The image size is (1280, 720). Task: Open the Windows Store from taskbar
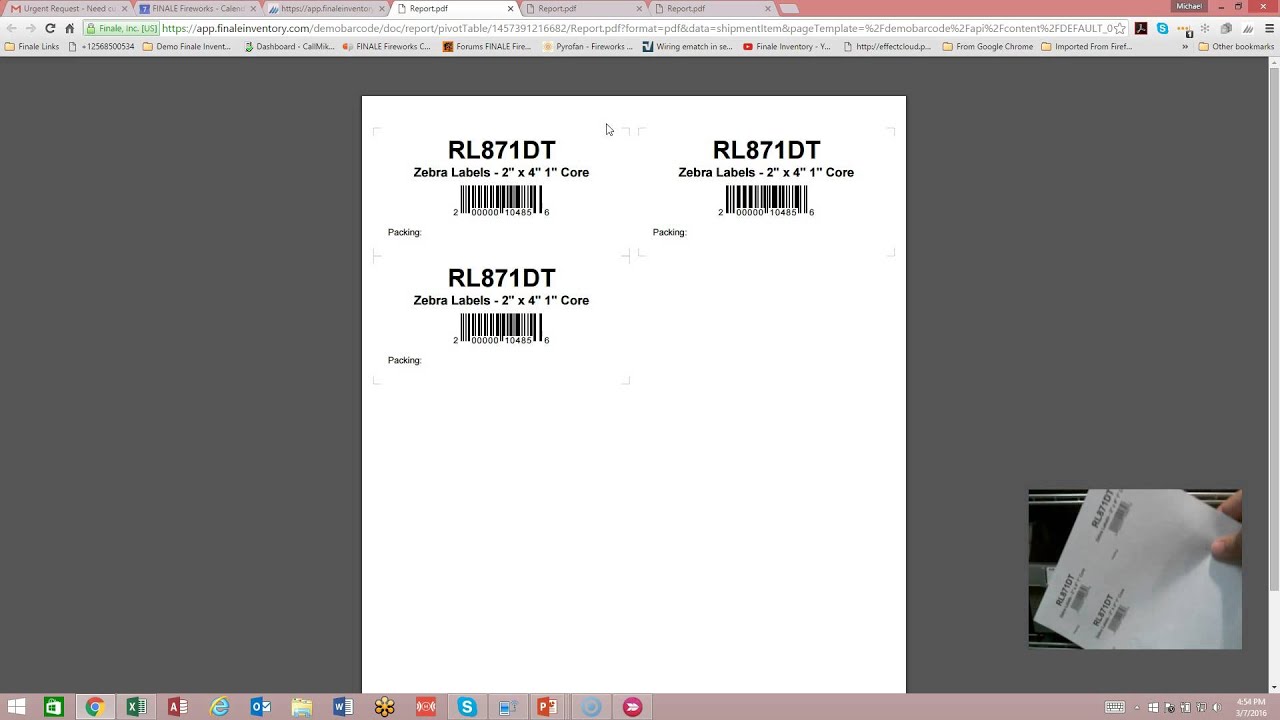tap(53, 707)
